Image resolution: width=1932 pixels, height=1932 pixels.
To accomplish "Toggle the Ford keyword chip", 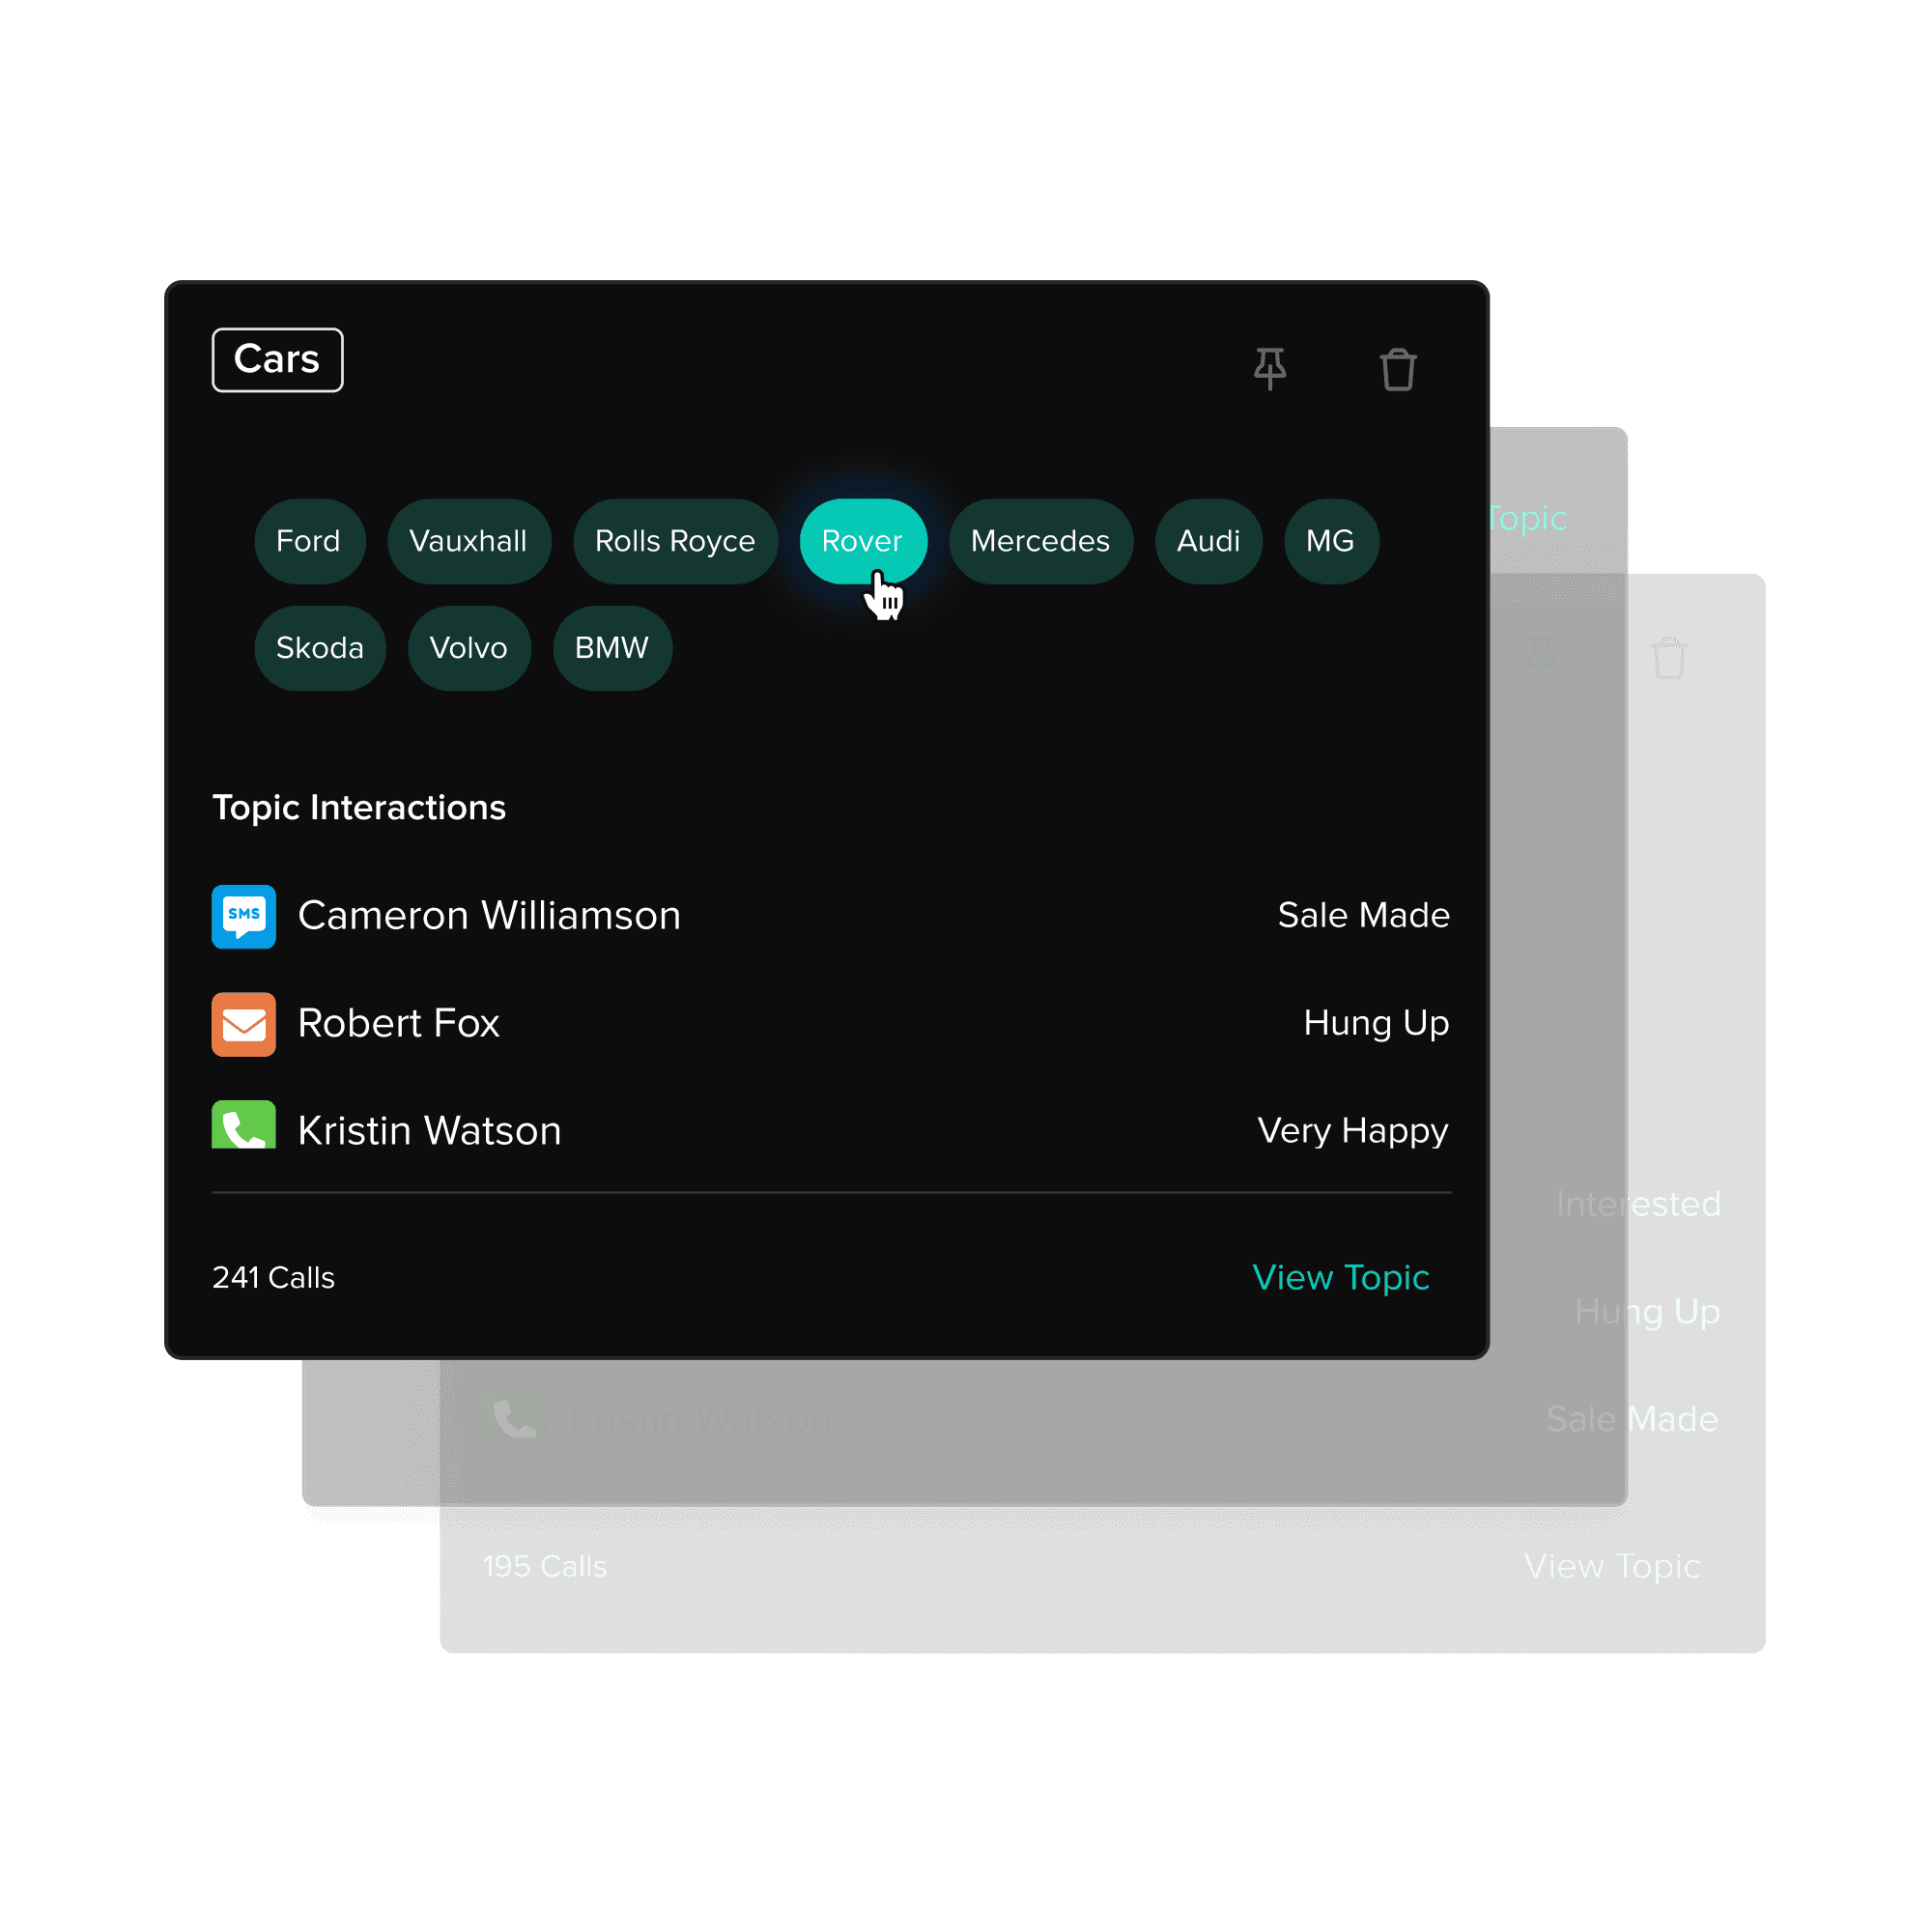I will coord(309,541).
